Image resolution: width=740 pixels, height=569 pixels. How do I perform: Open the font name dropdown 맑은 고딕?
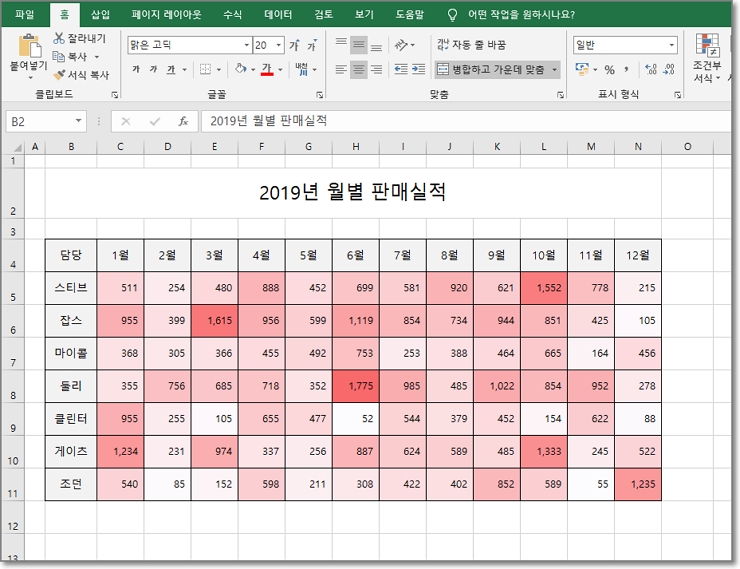[x=246, y=45]
